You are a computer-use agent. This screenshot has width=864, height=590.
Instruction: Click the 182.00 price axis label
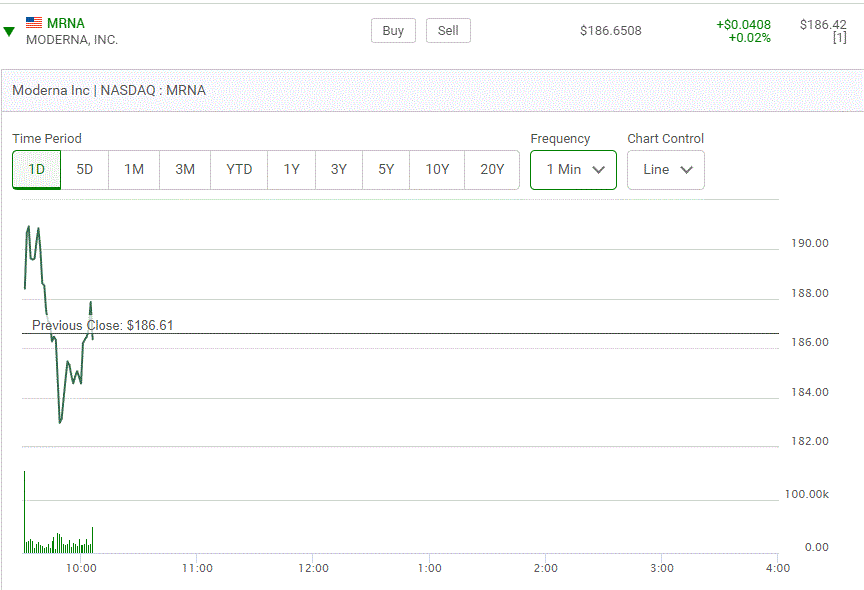point(810,441)
